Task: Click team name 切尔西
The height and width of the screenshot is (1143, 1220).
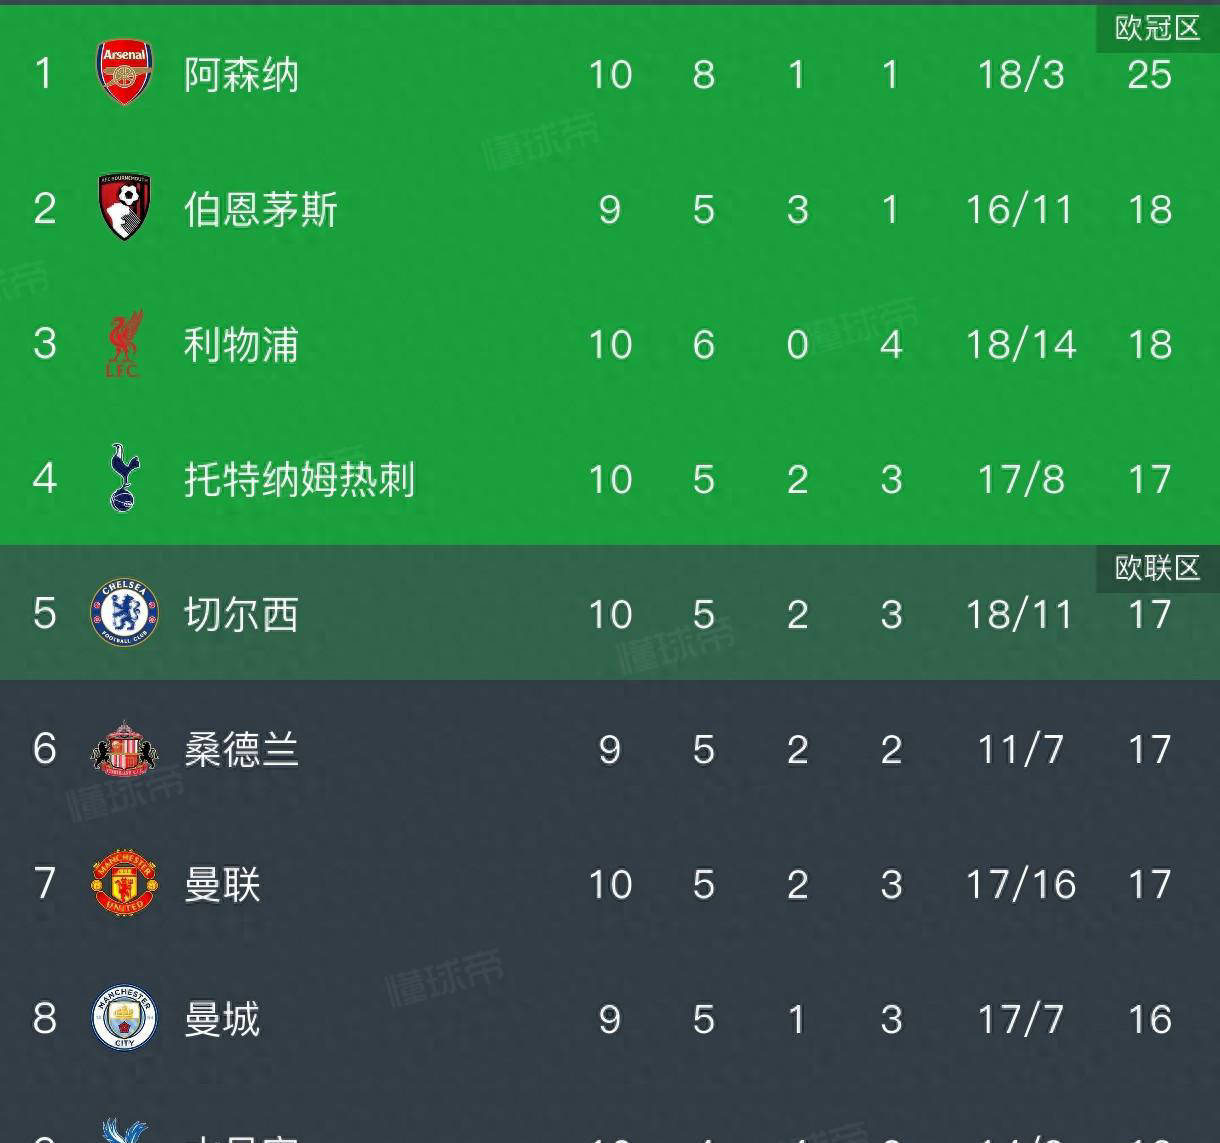Action: [241, 615]
